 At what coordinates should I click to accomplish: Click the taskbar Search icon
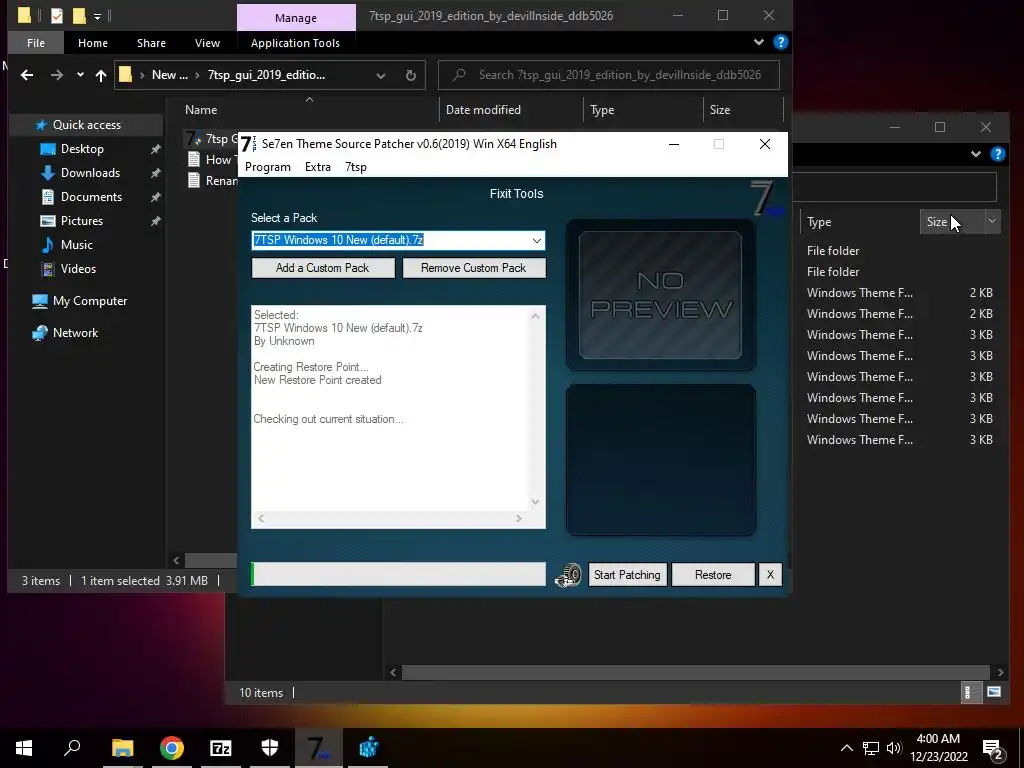(72, 748)
